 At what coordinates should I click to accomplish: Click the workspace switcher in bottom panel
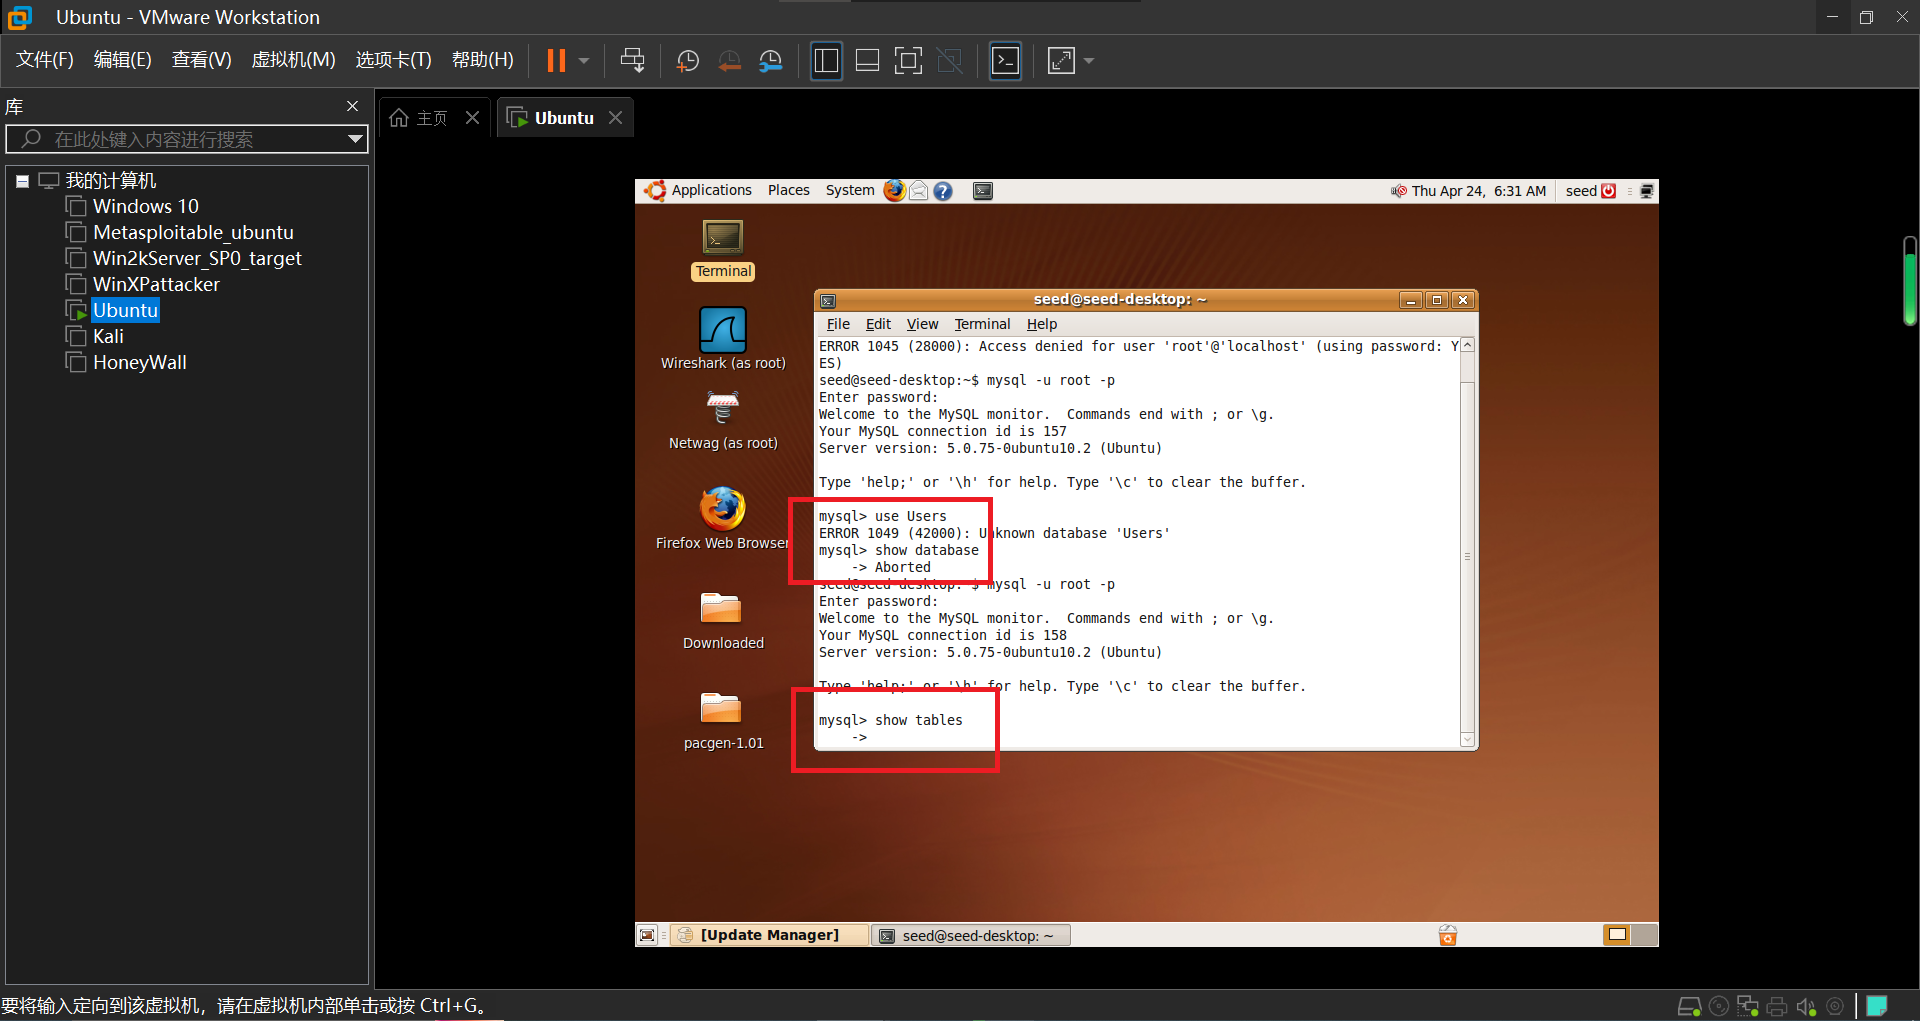tap(1630, 935)
